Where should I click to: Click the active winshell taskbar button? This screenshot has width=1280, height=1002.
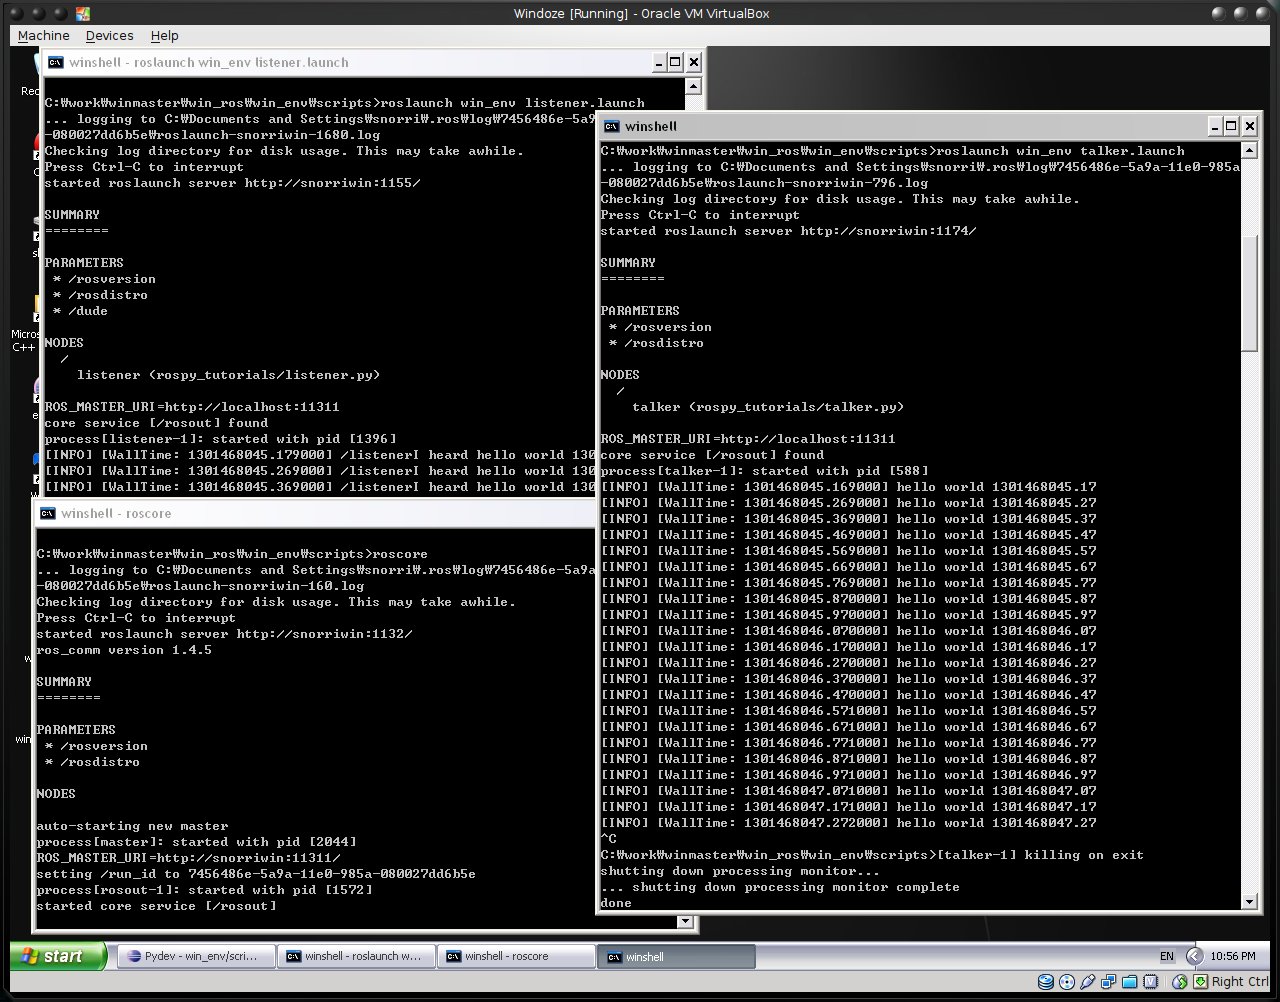pos(676,957)
